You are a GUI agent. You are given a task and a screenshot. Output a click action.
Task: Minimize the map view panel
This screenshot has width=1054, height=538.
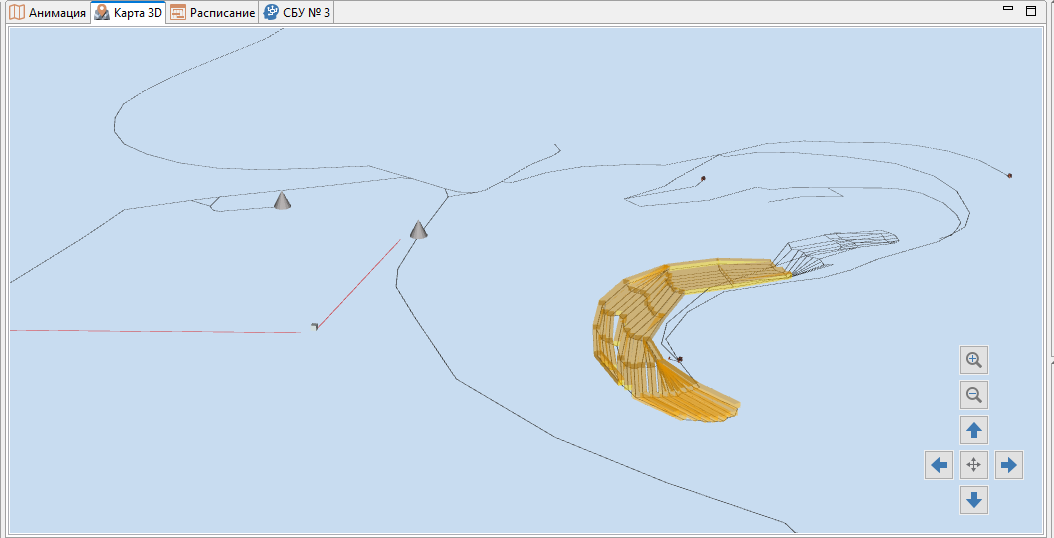coord(1008,9)
